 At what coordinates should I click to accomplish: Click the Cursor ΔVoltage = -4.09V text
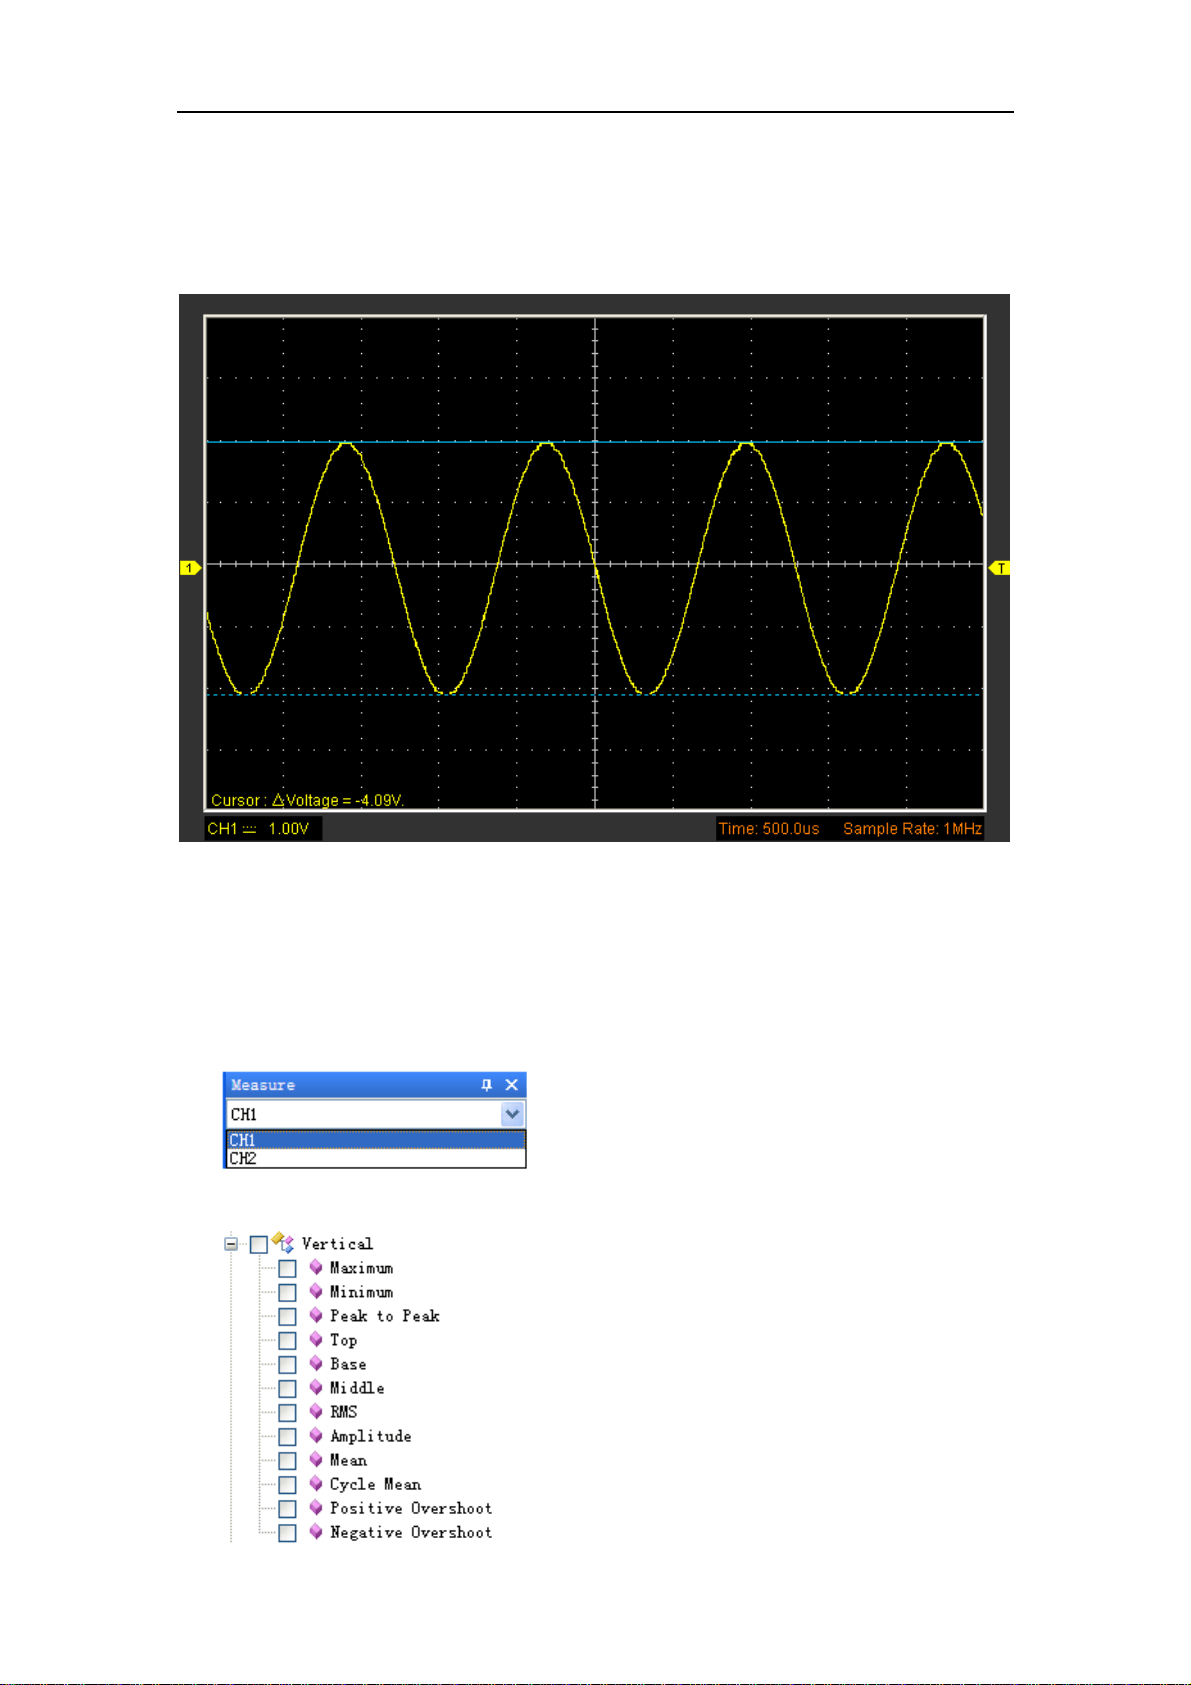[x=307, y=800]
